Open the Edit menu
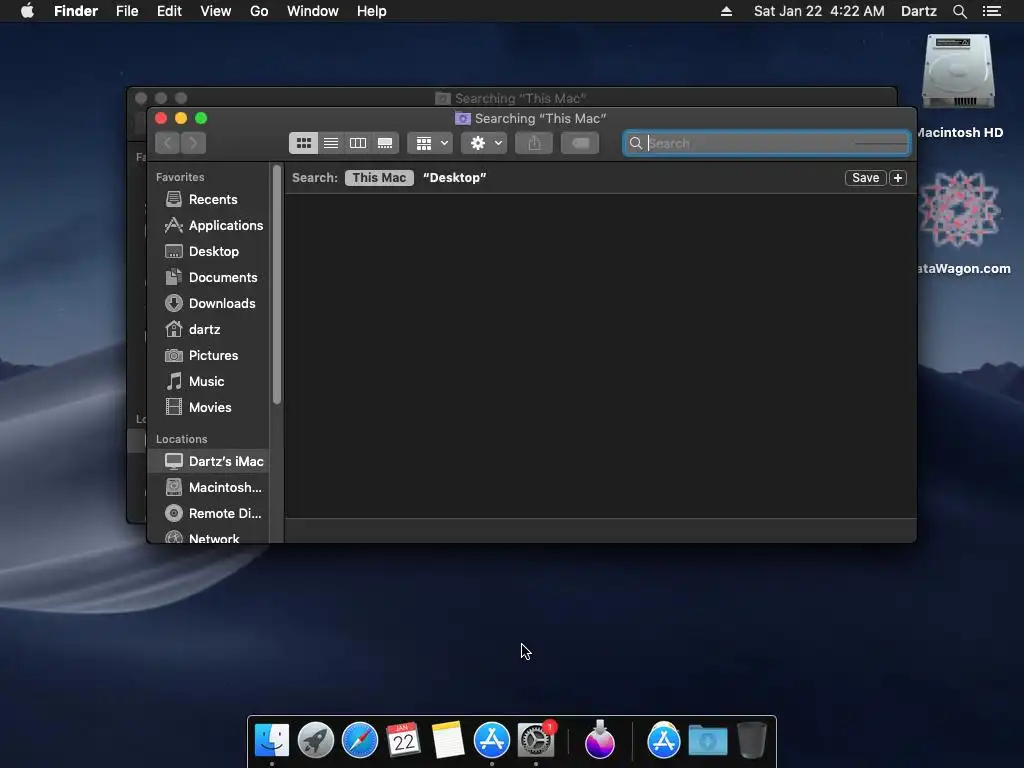 pos(169,11)
